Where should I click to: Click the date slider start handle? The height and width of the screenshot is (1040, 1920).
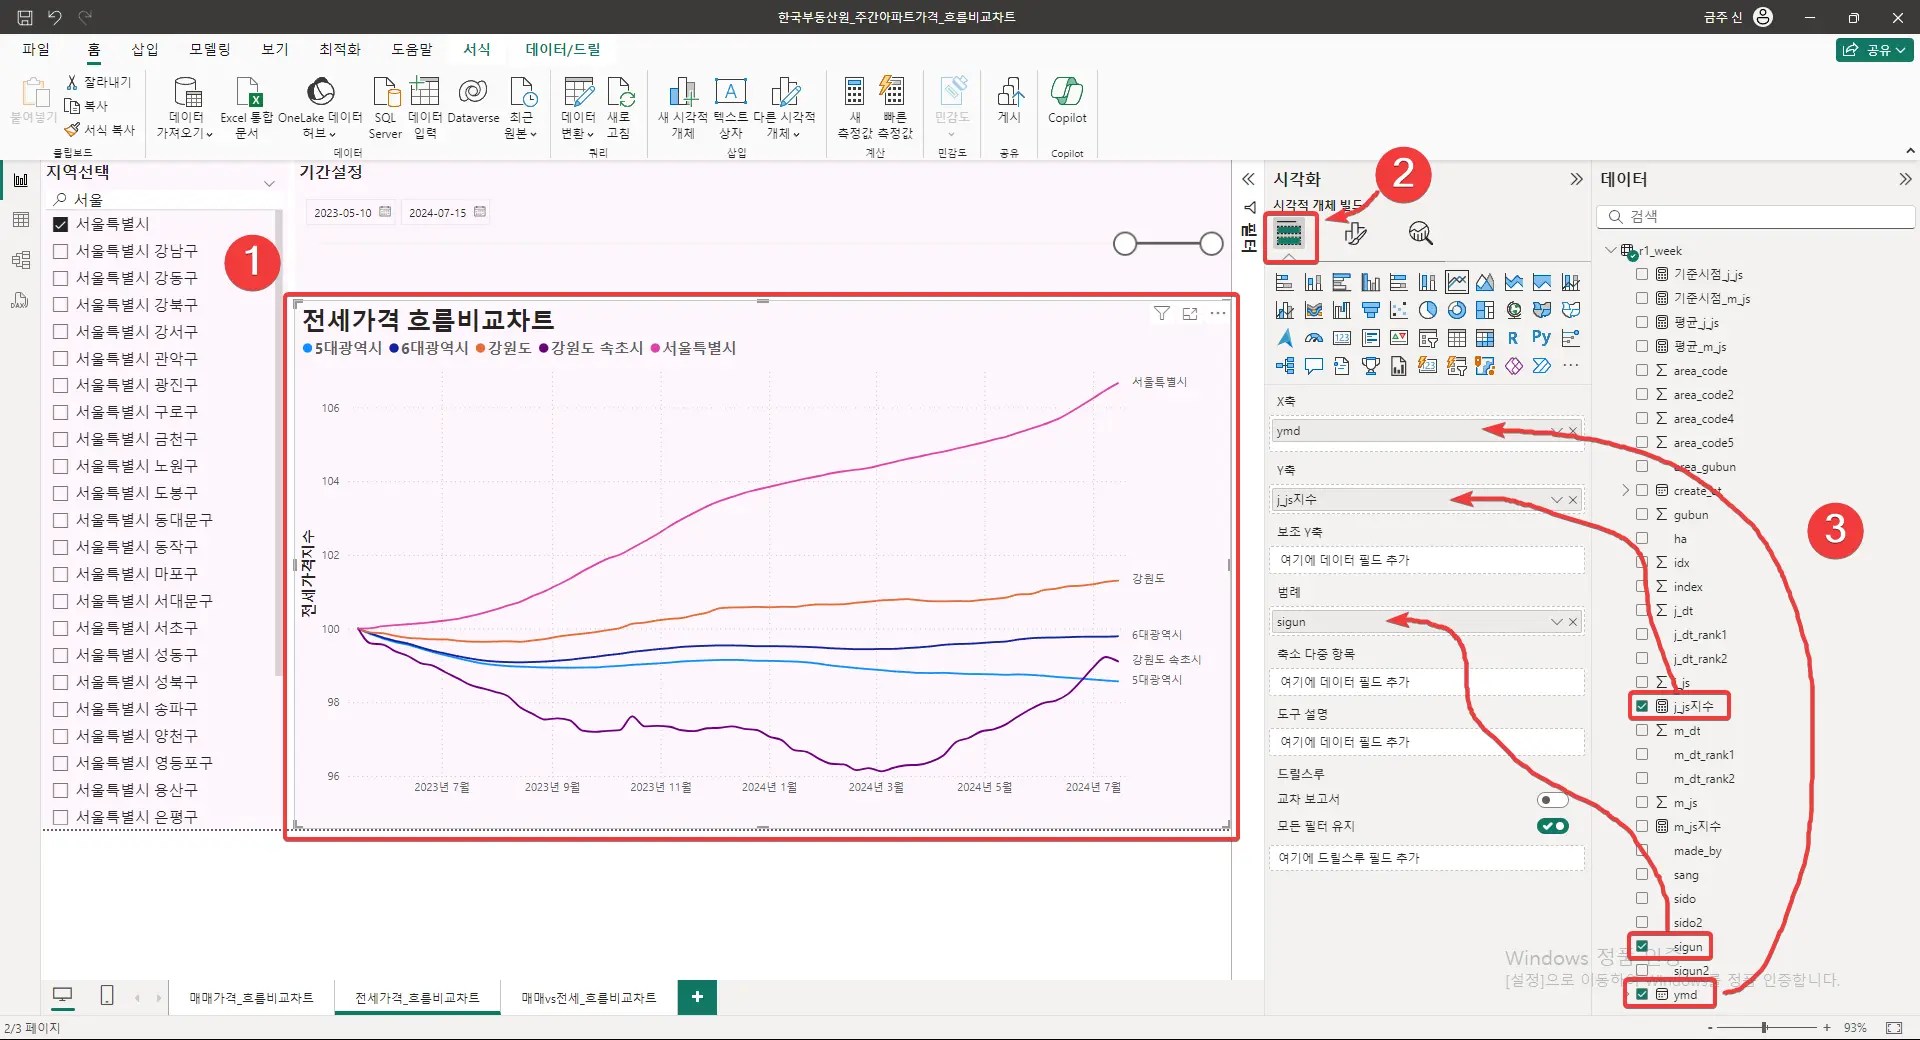[1125, 244]
